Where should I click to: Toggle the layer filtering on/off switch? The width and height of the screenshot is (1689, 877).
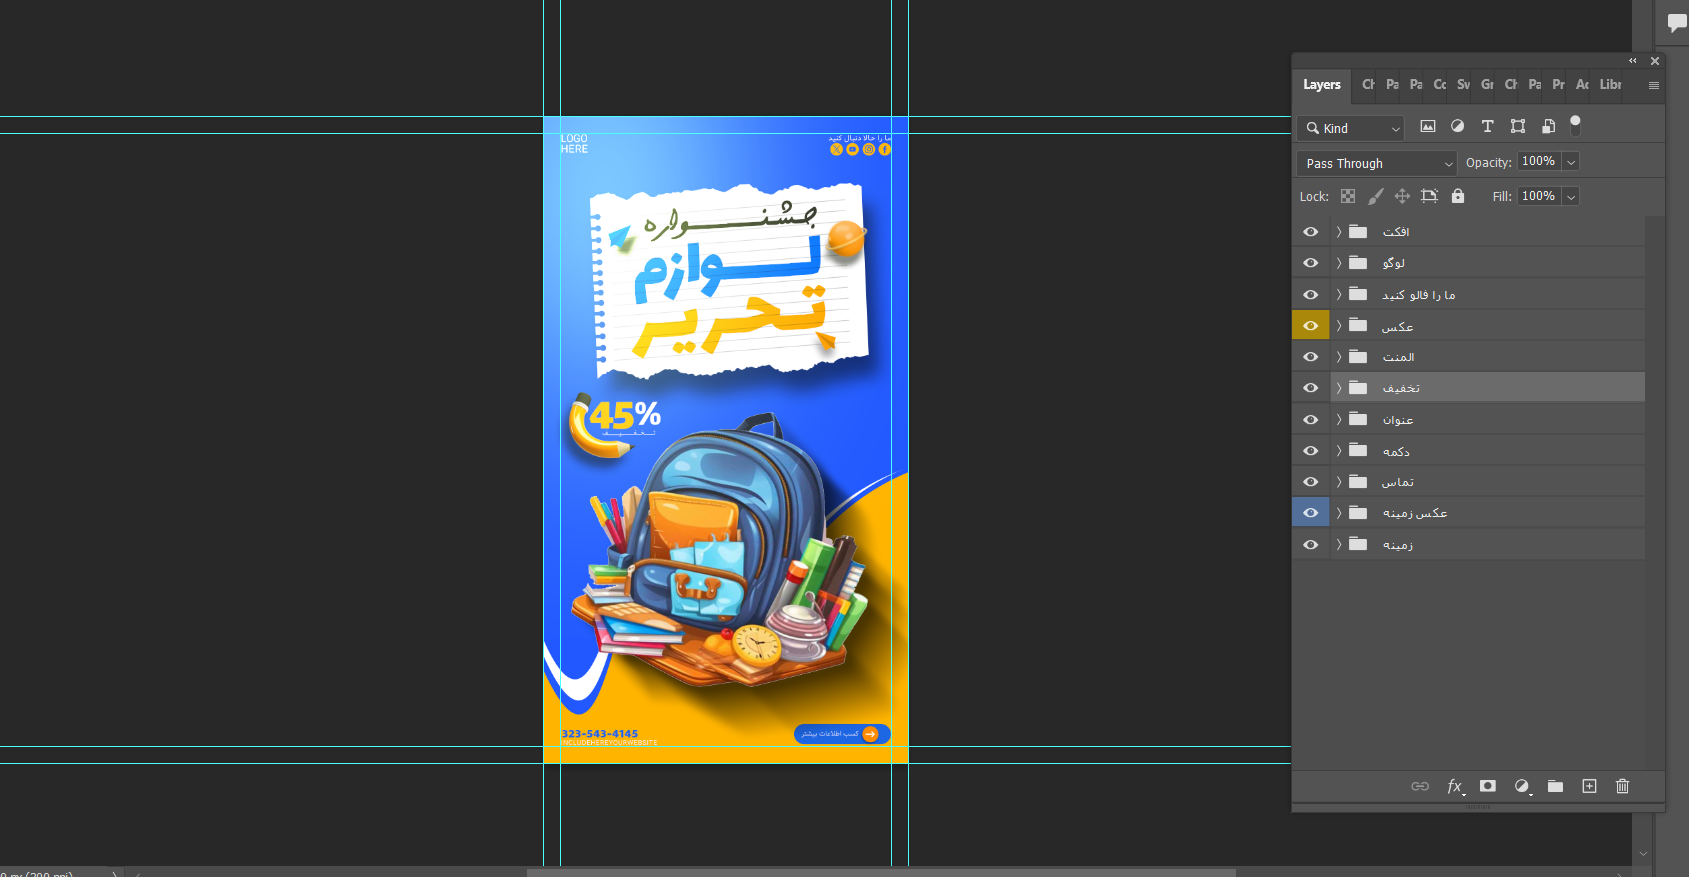pyautogui.click(x=1575, y=125)
